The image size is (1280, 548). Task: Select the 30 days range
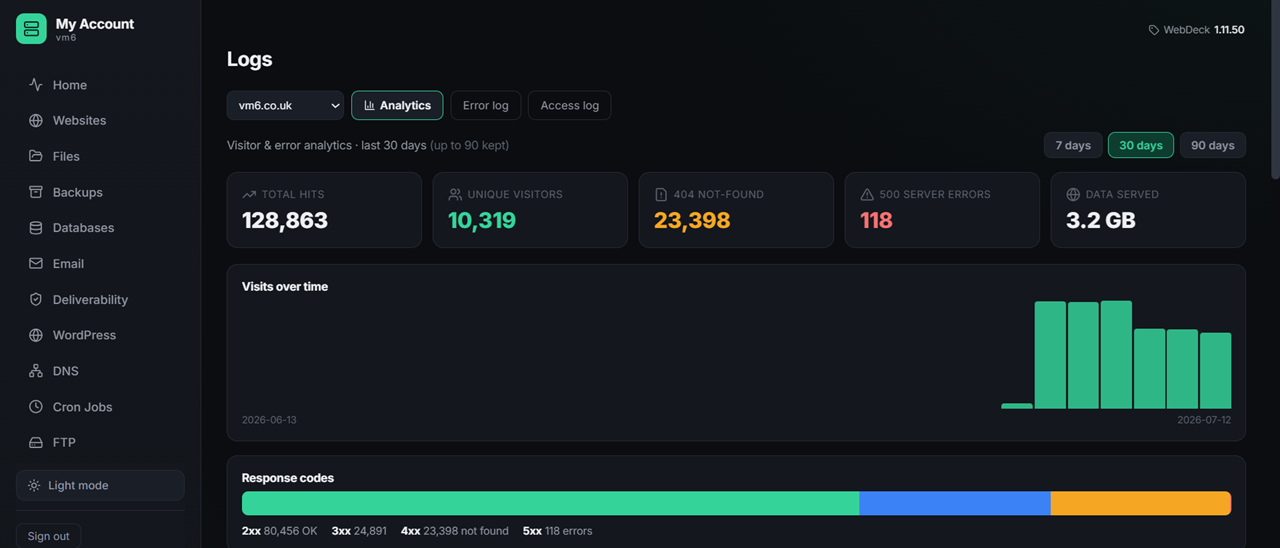tap(1141, 145)
